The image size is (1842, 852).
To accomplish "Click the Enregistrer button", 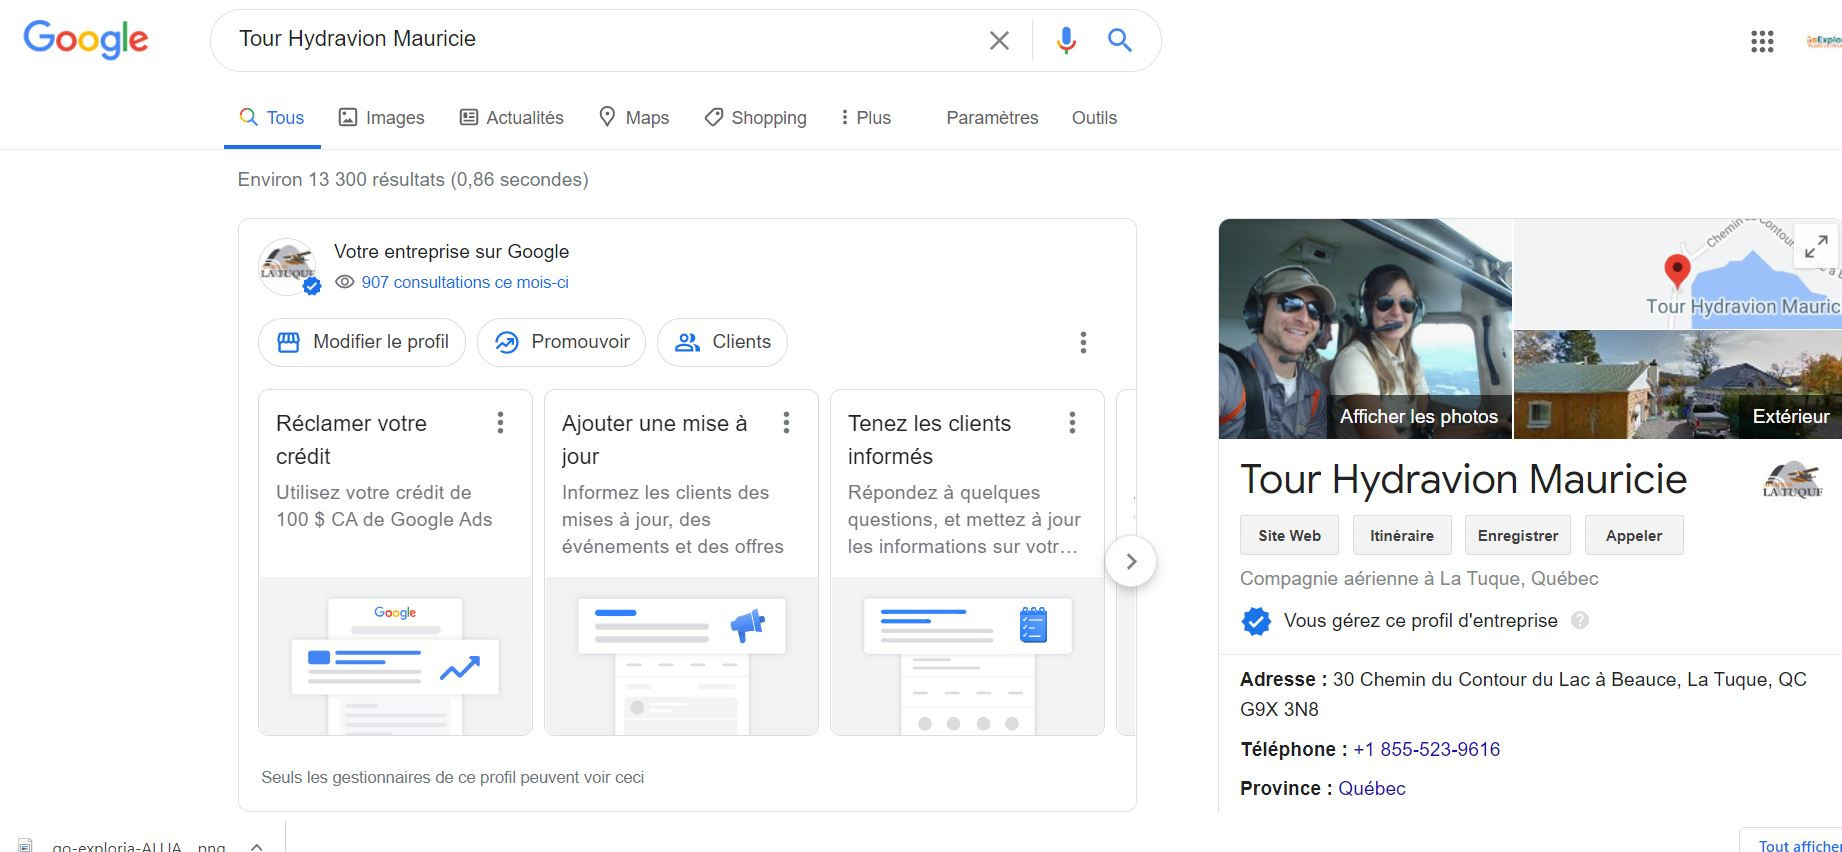I will click(1517, 535).
